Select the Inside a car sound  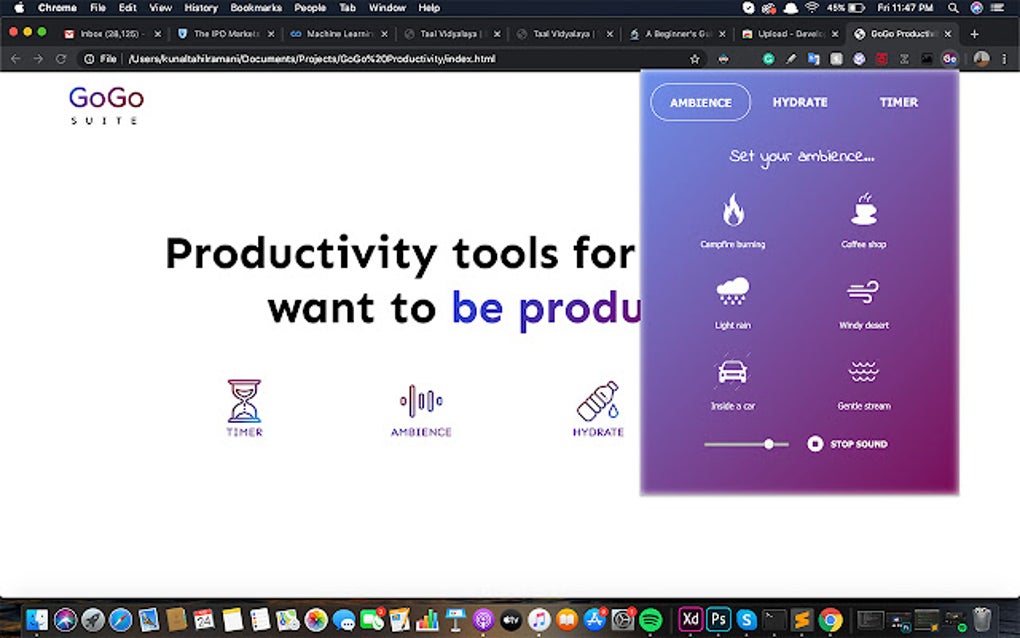point(733,375)
